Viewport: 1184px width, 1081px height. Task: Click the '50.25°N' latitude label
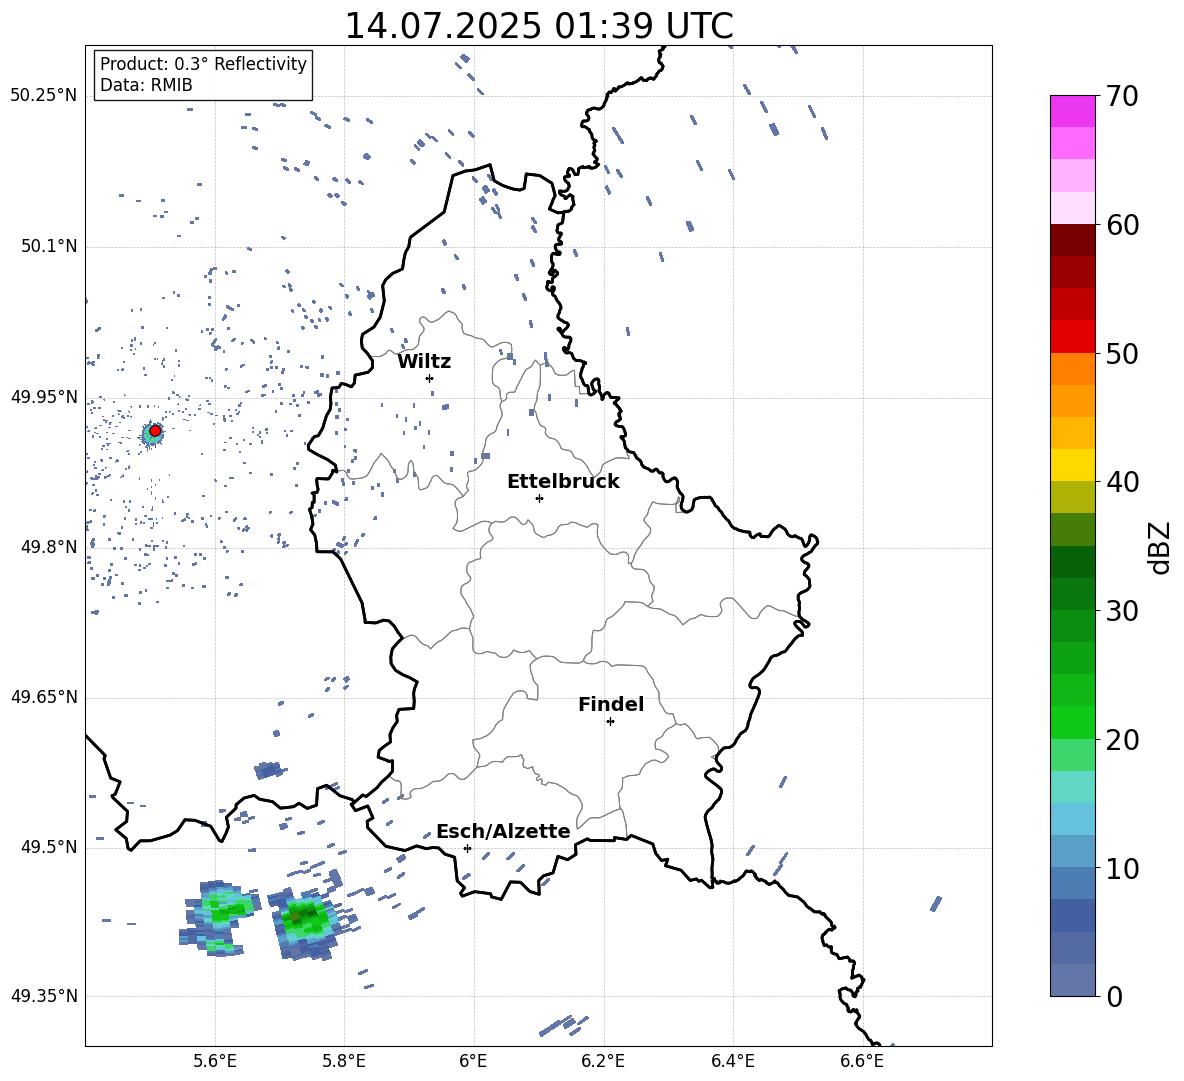44,96
